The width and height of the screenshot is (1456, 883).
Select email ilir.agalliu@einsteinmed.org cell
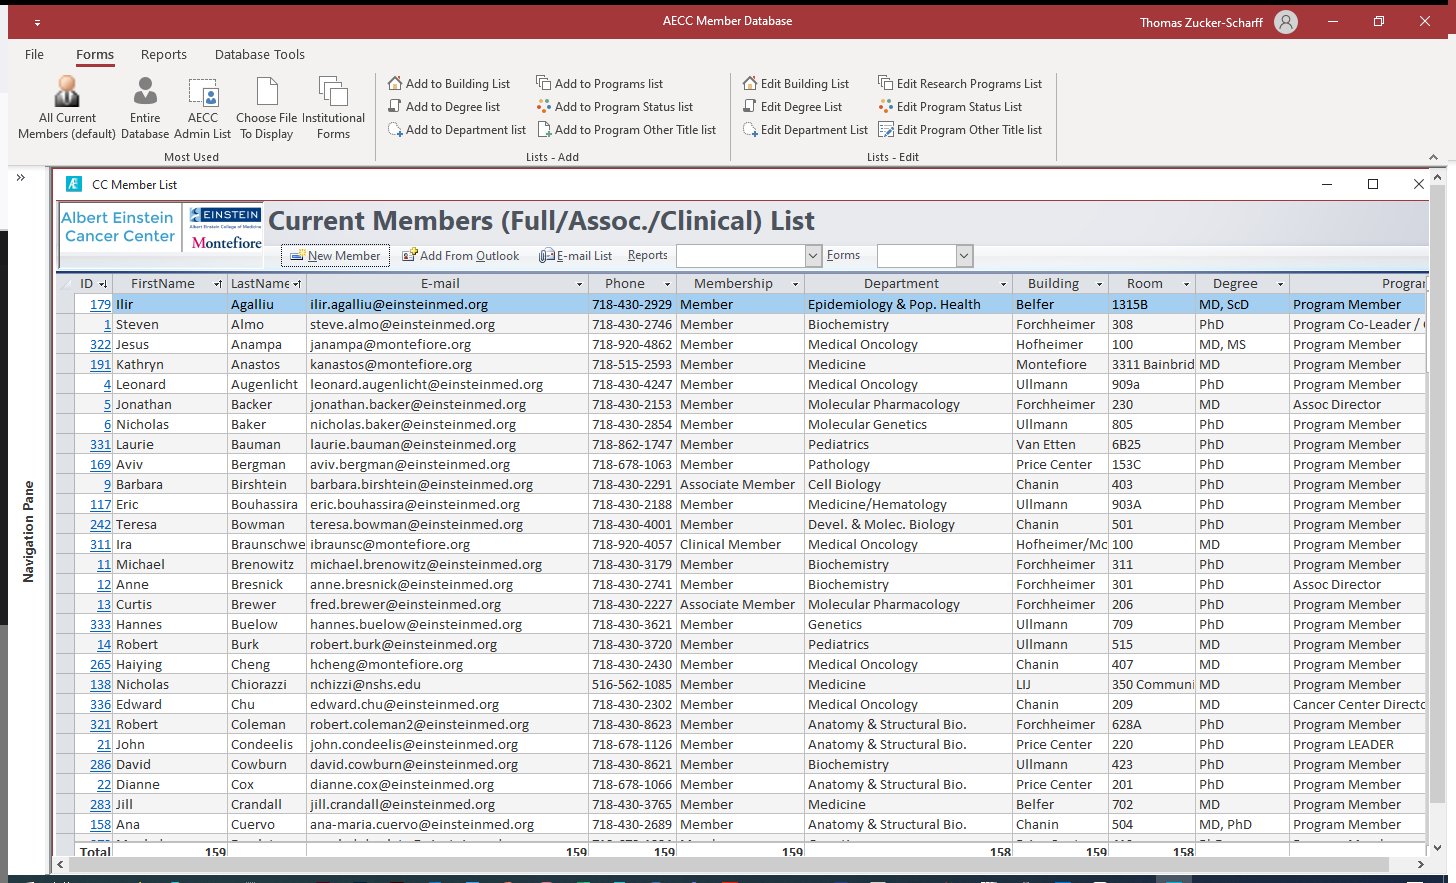(447, 304)
